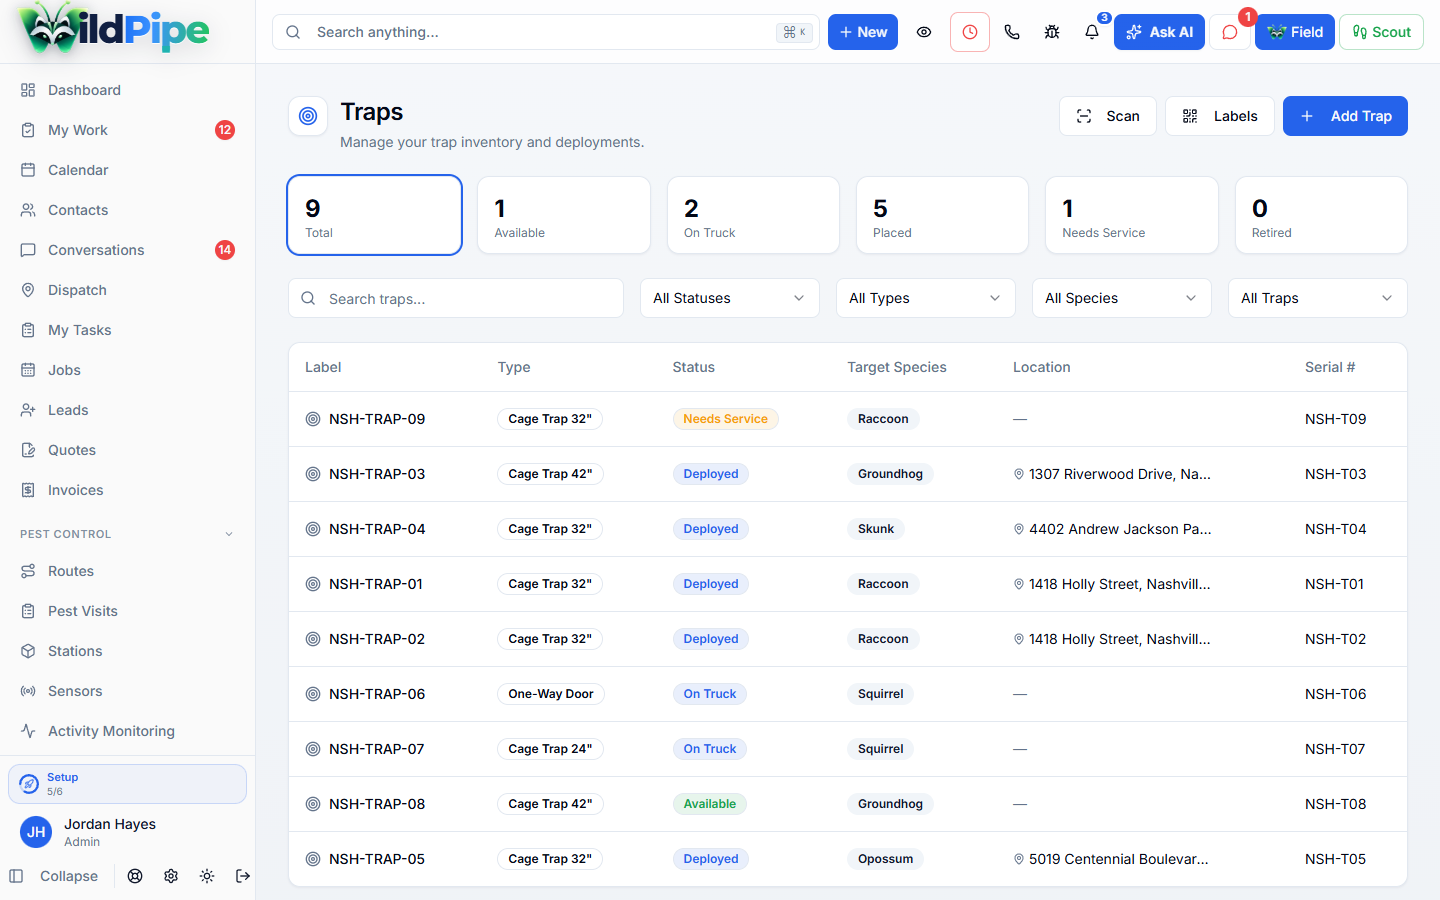Click the New button in top bar
The width and height of the screenshot is (1440, 900).
coord(863,32)
